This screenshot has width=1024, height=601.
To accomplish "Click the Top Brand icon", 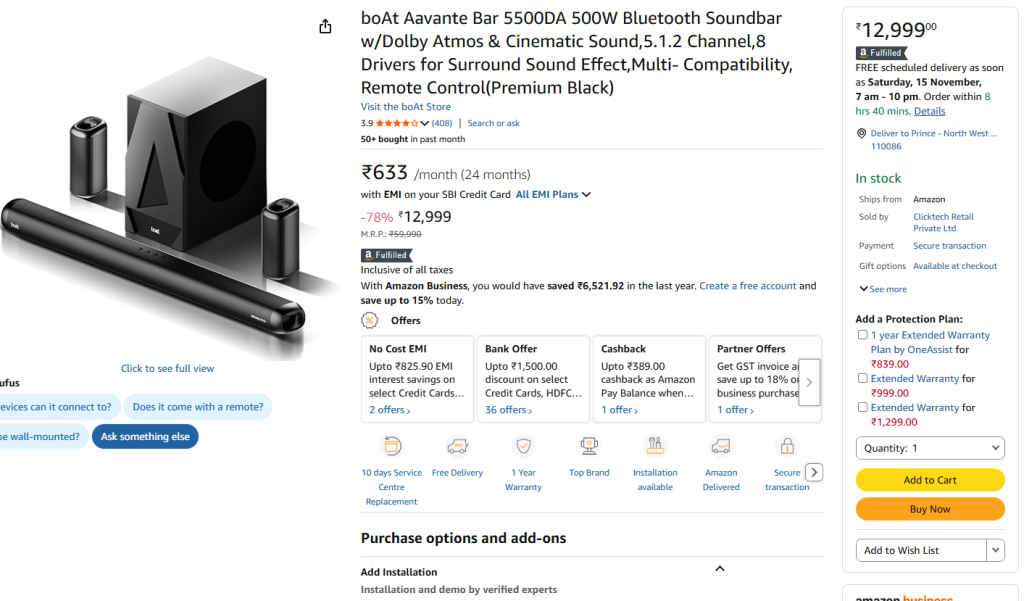I will pos(589,447).
